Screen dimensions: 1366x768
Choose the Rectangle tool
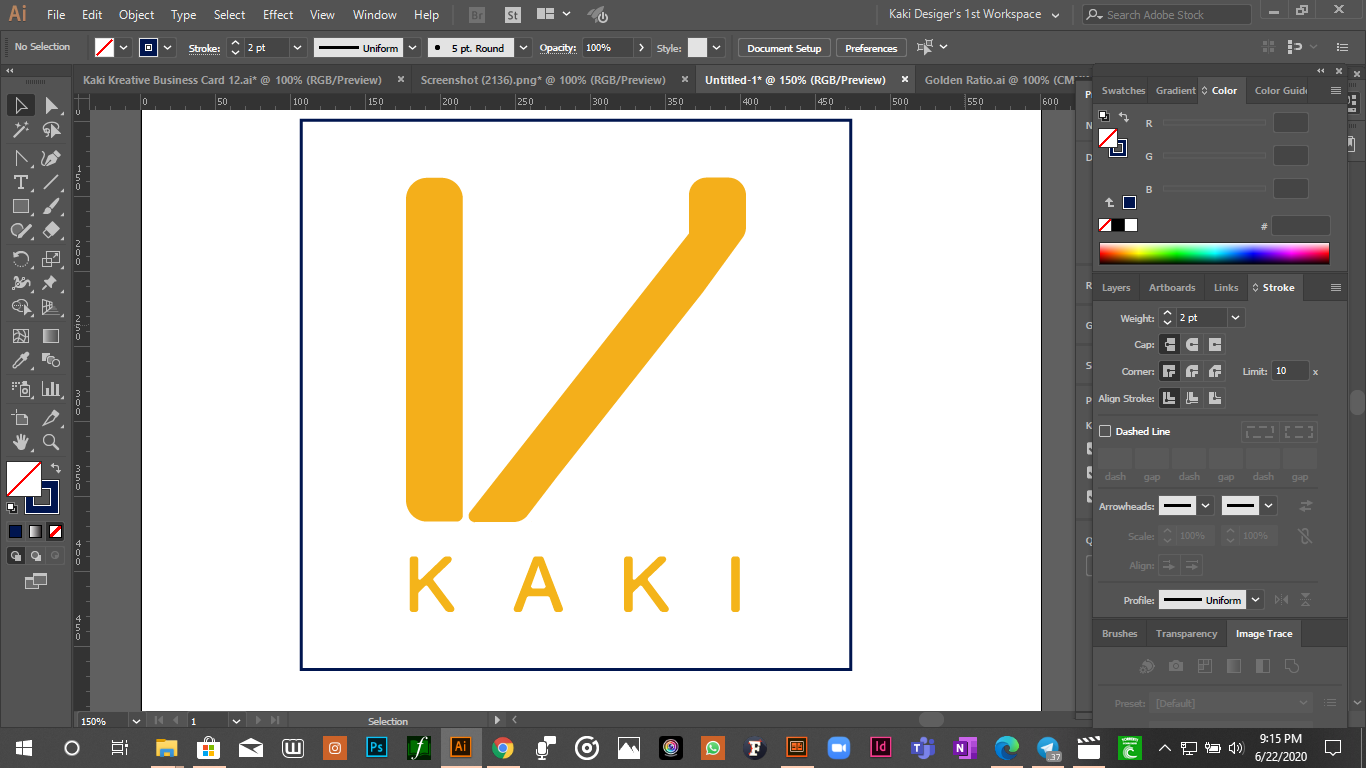click(20, 206)
